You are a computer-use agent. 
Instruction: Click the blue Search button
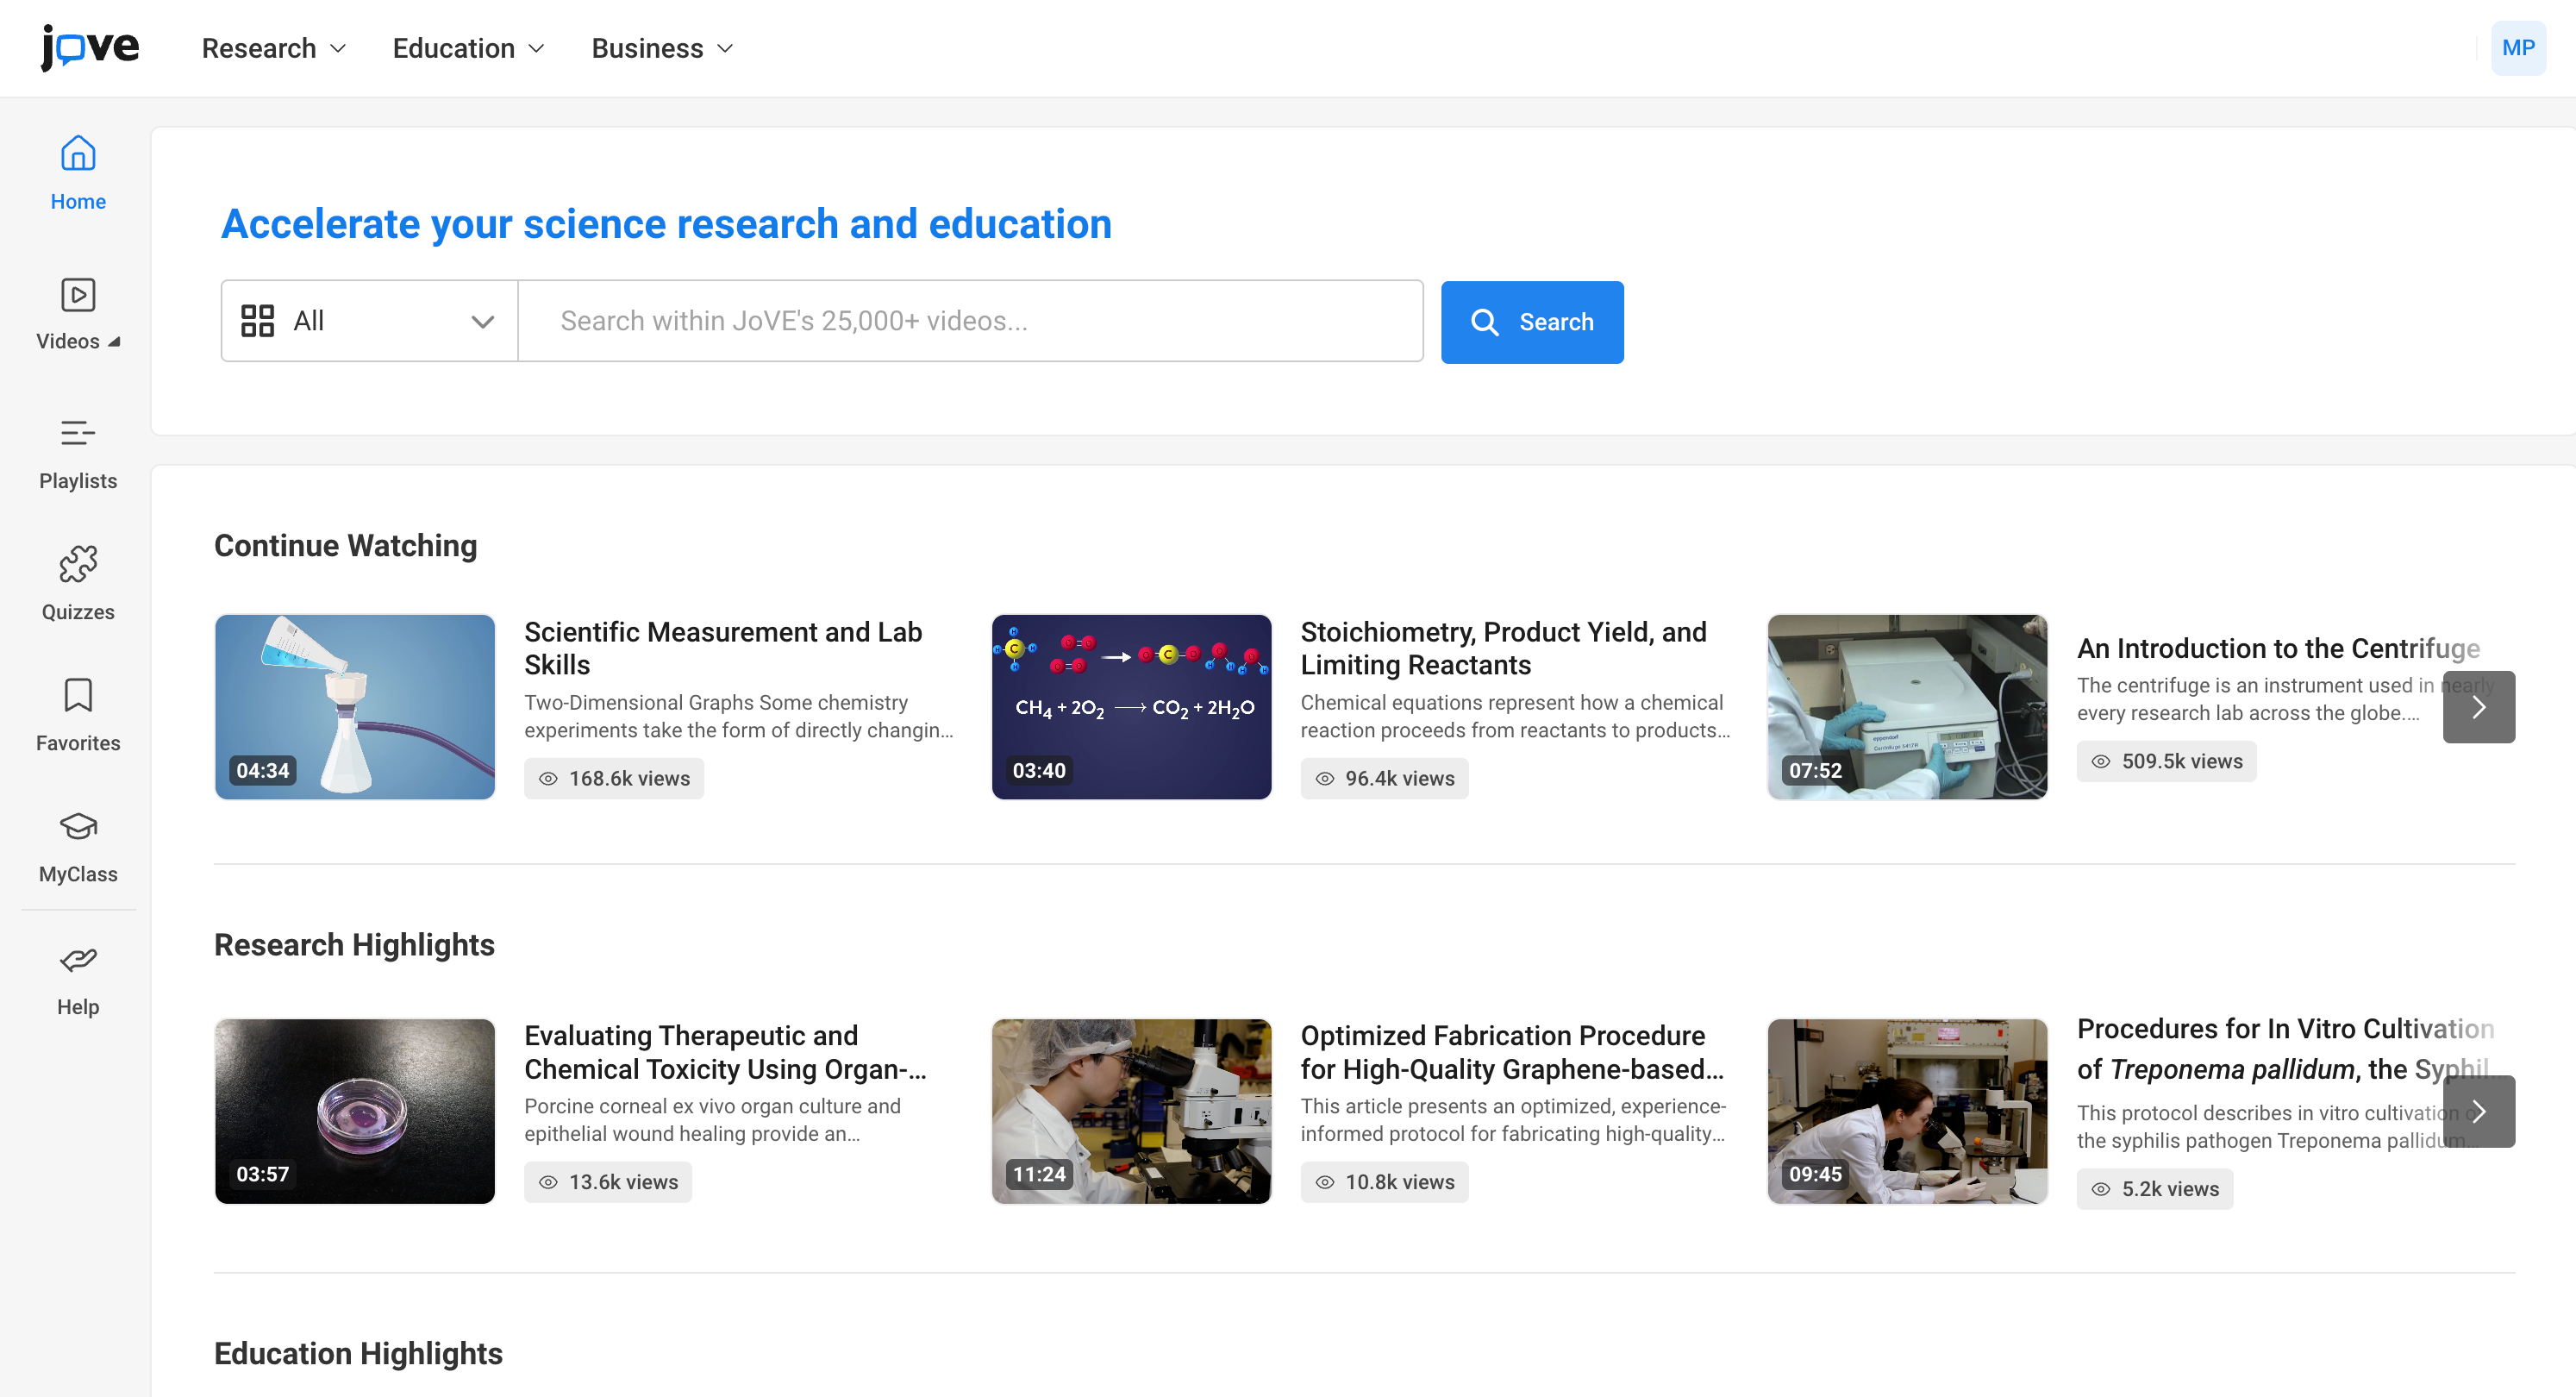pos(1531,322)
